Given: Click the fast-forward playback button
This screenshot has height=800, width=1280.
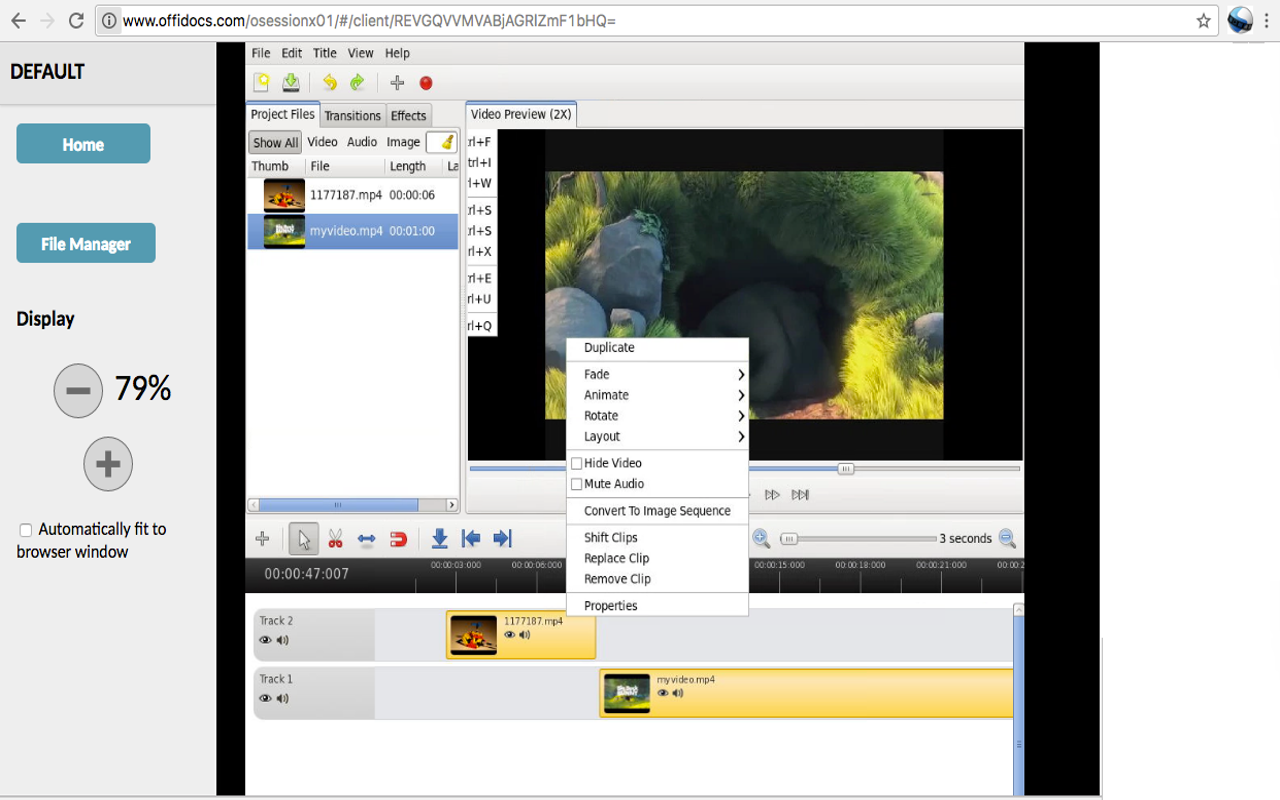Looking at the screenshot, I should pos(772,495).
